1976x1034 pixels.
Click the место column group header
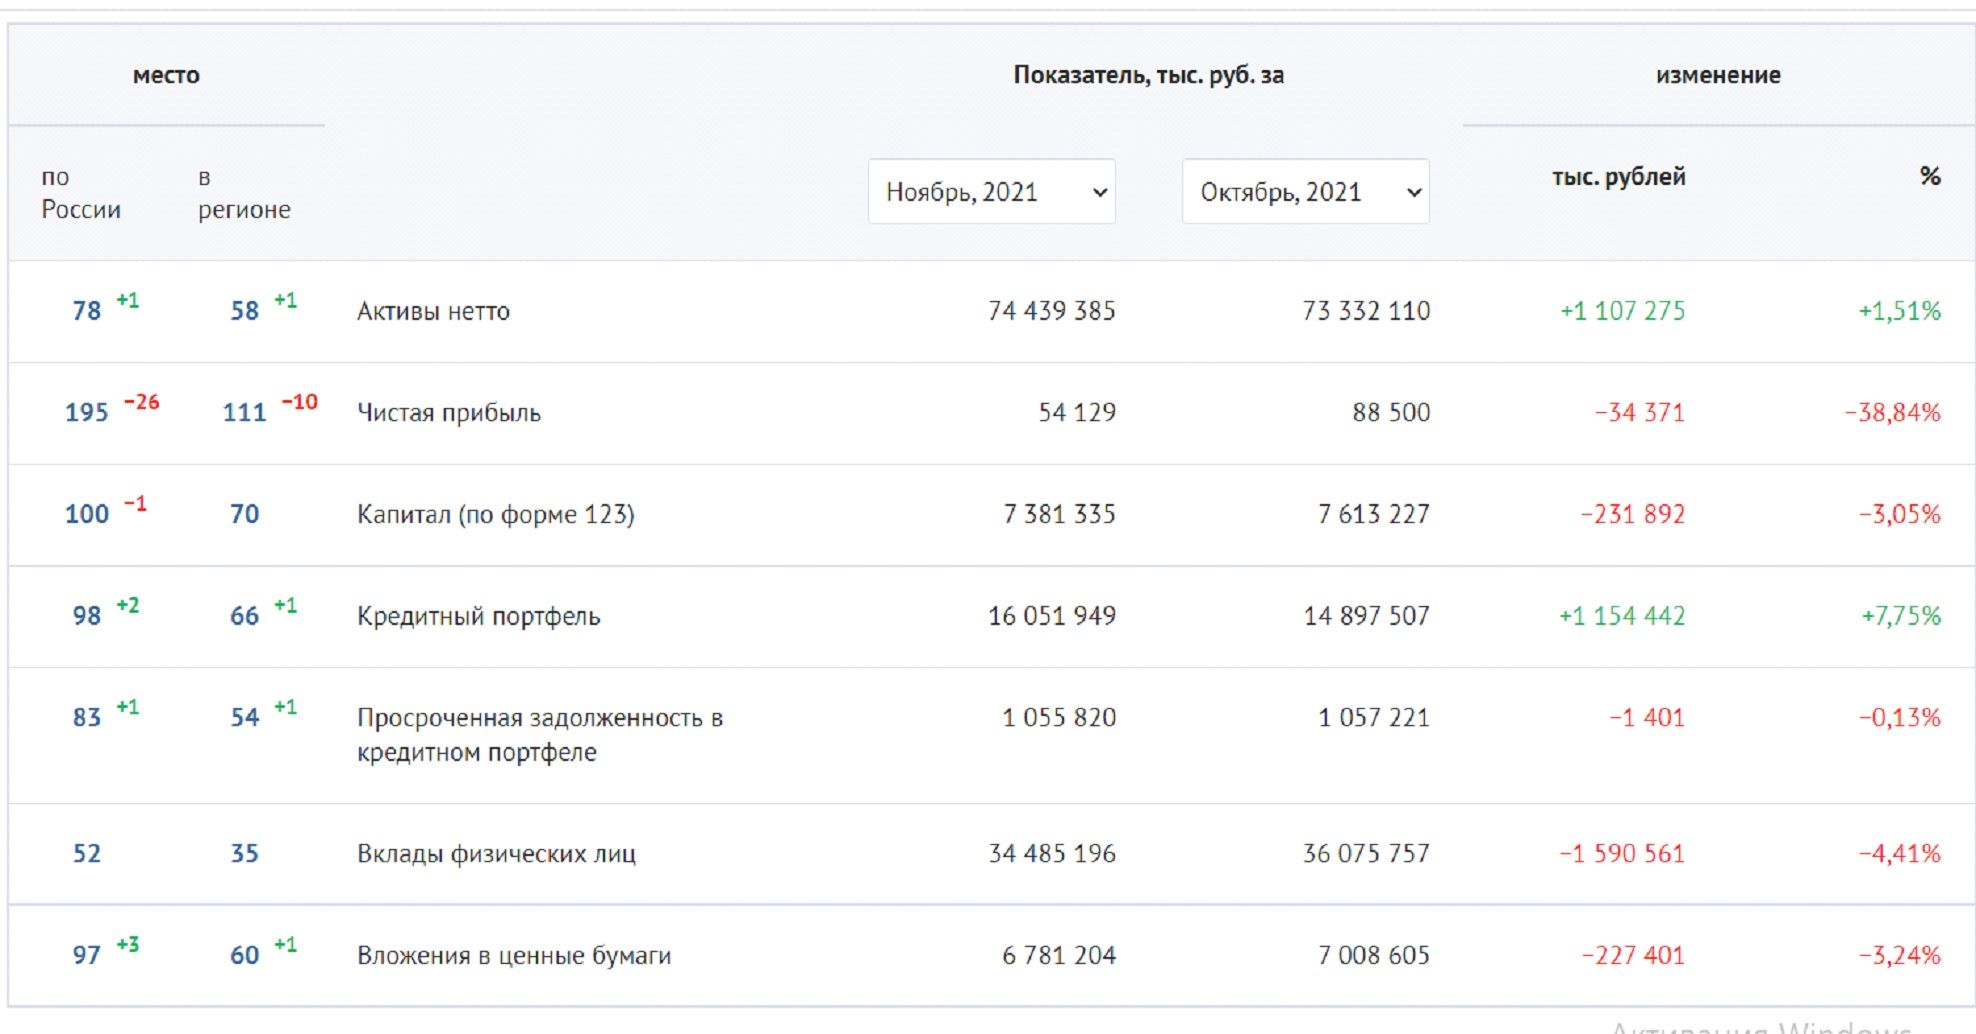pos(166,75)
